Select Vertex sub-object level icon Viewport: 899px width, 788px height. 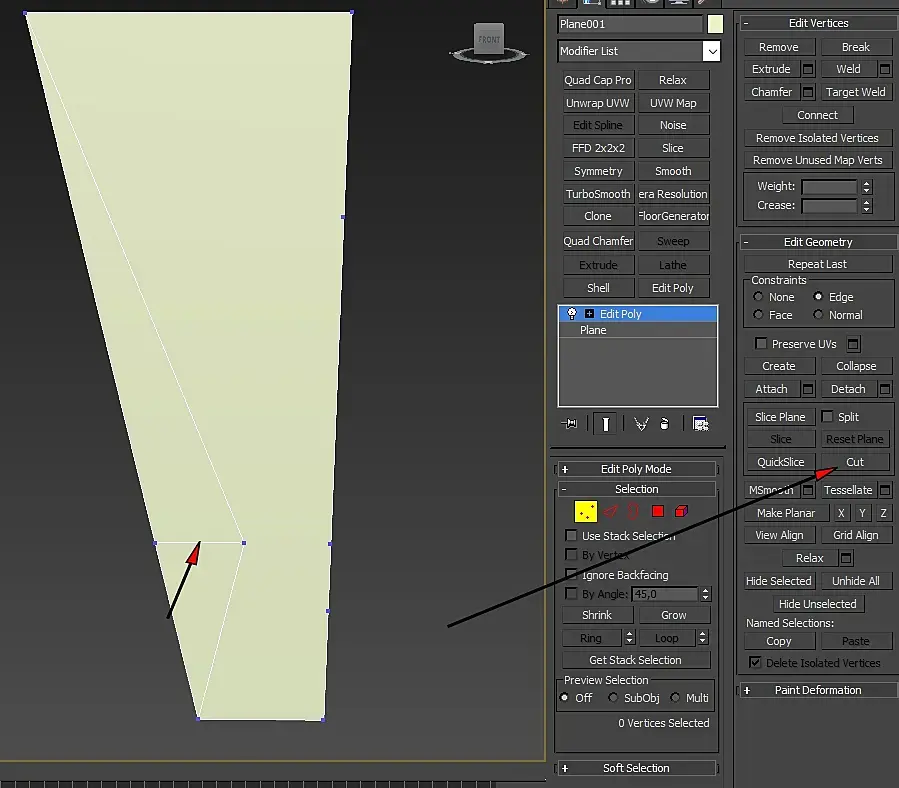pos(586,512)
